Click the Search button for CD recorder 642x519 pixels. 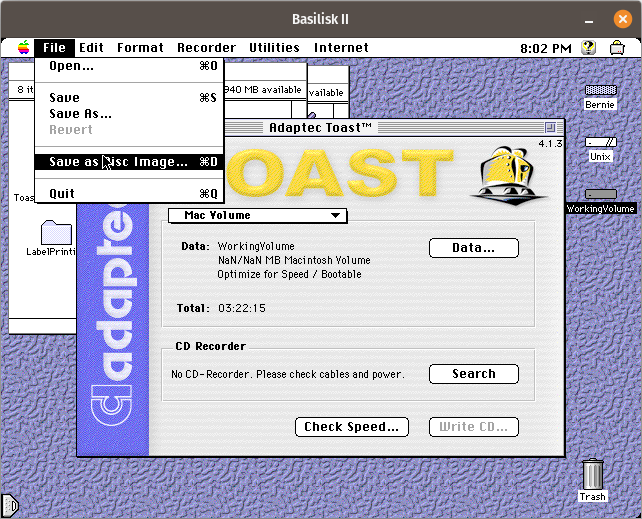(x=474, y=374)
